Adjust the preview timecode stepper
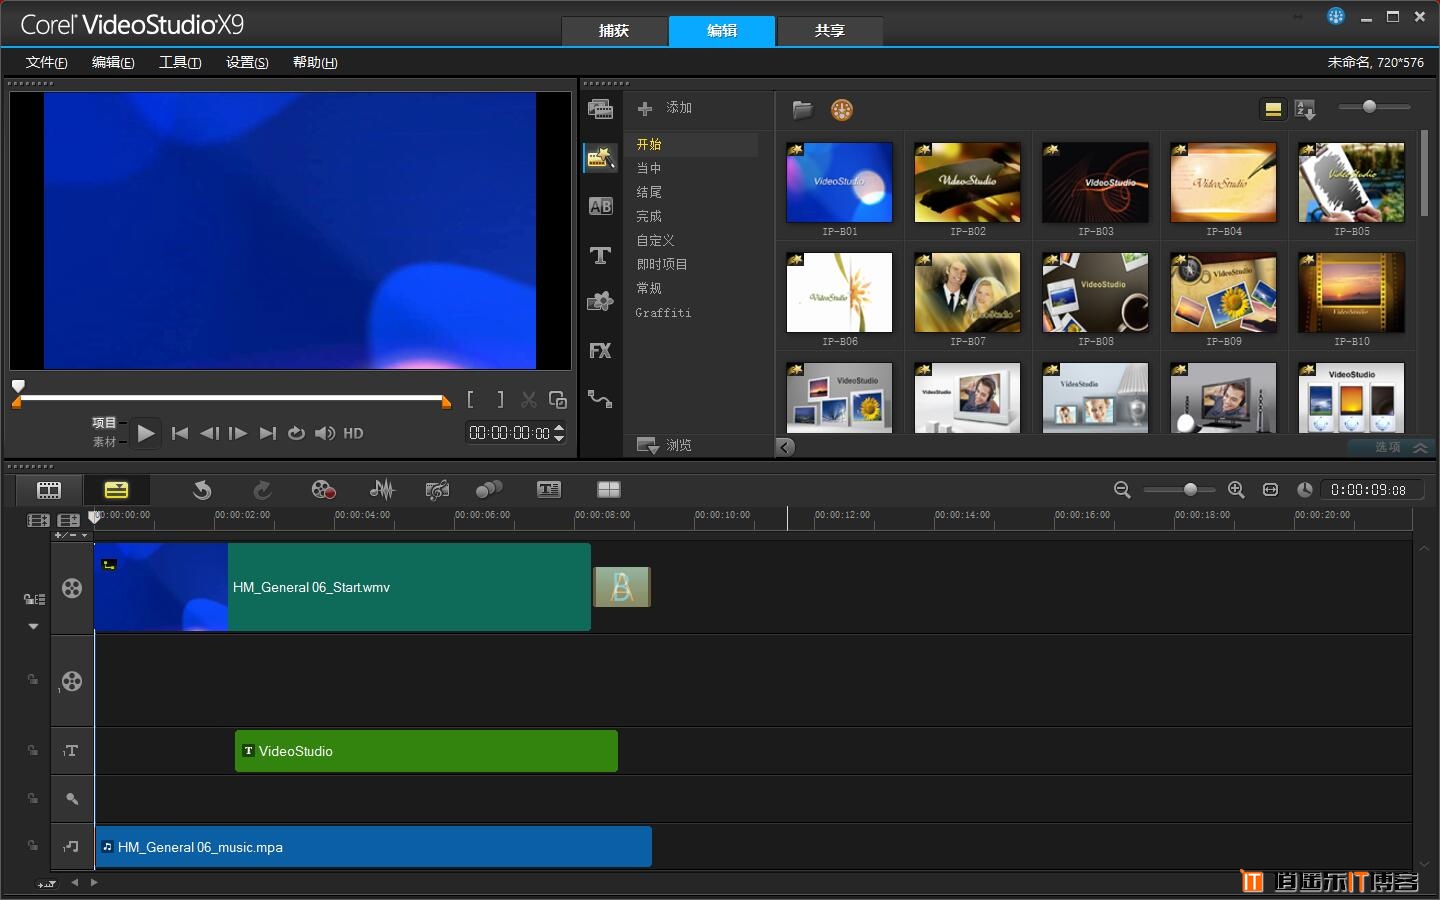This screenshot has height=900, width=1440. click(x=559, y=433)
